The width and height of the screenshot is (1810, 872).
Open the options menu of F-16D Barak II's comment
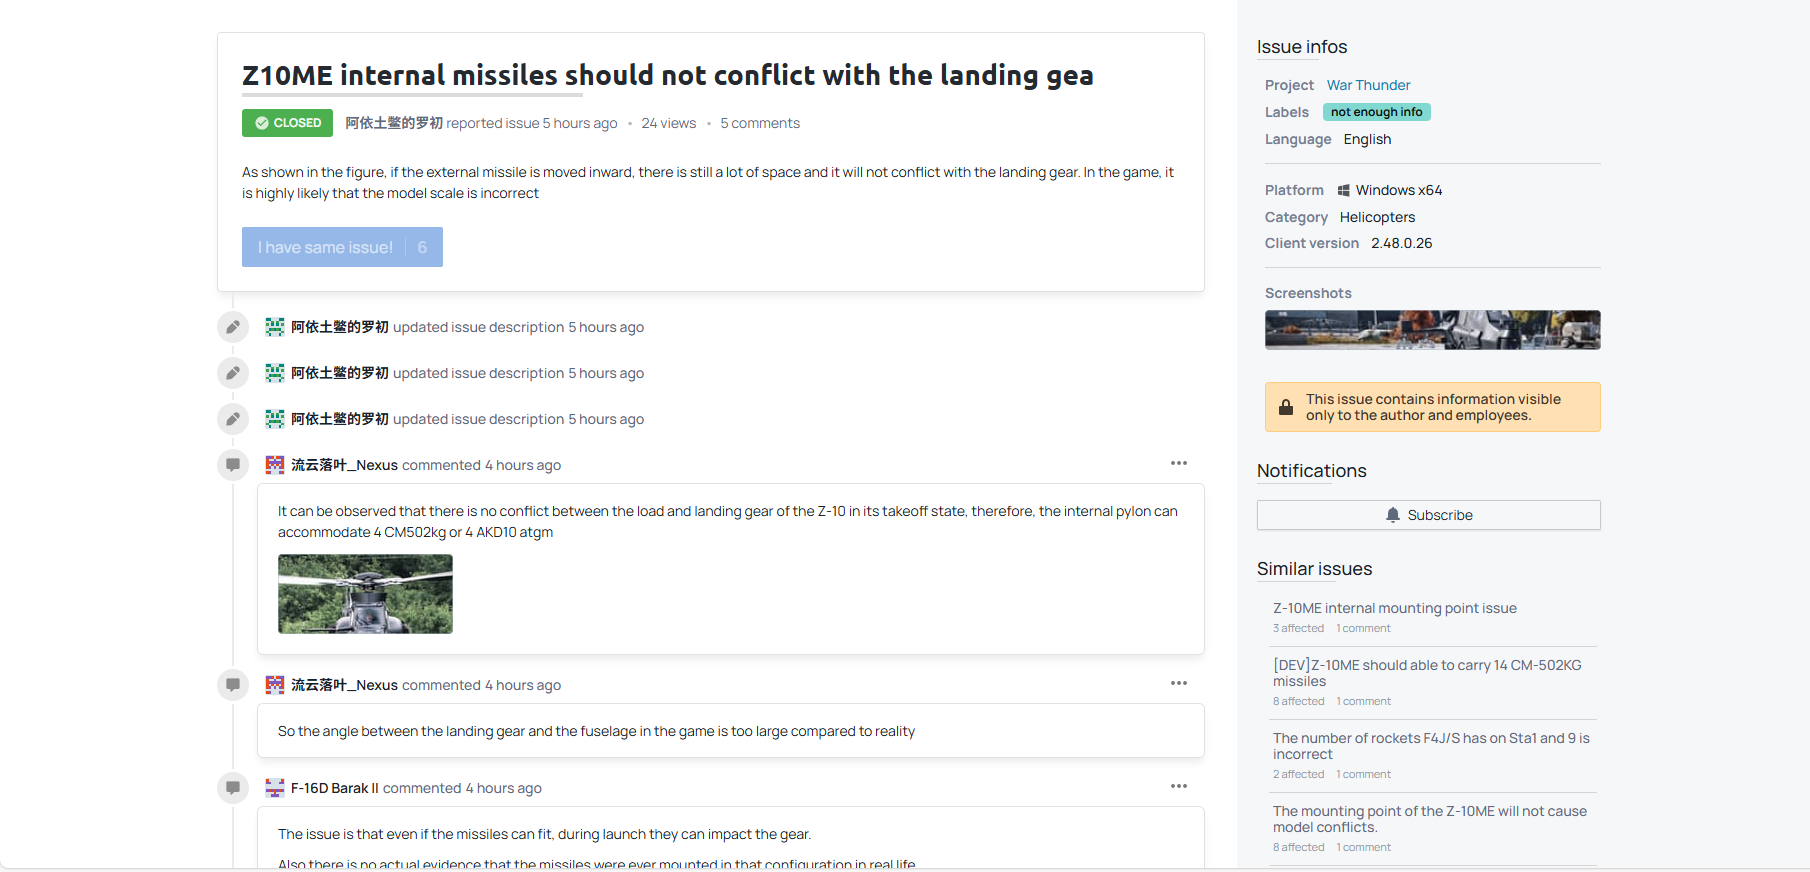[x=1179, y=786]
